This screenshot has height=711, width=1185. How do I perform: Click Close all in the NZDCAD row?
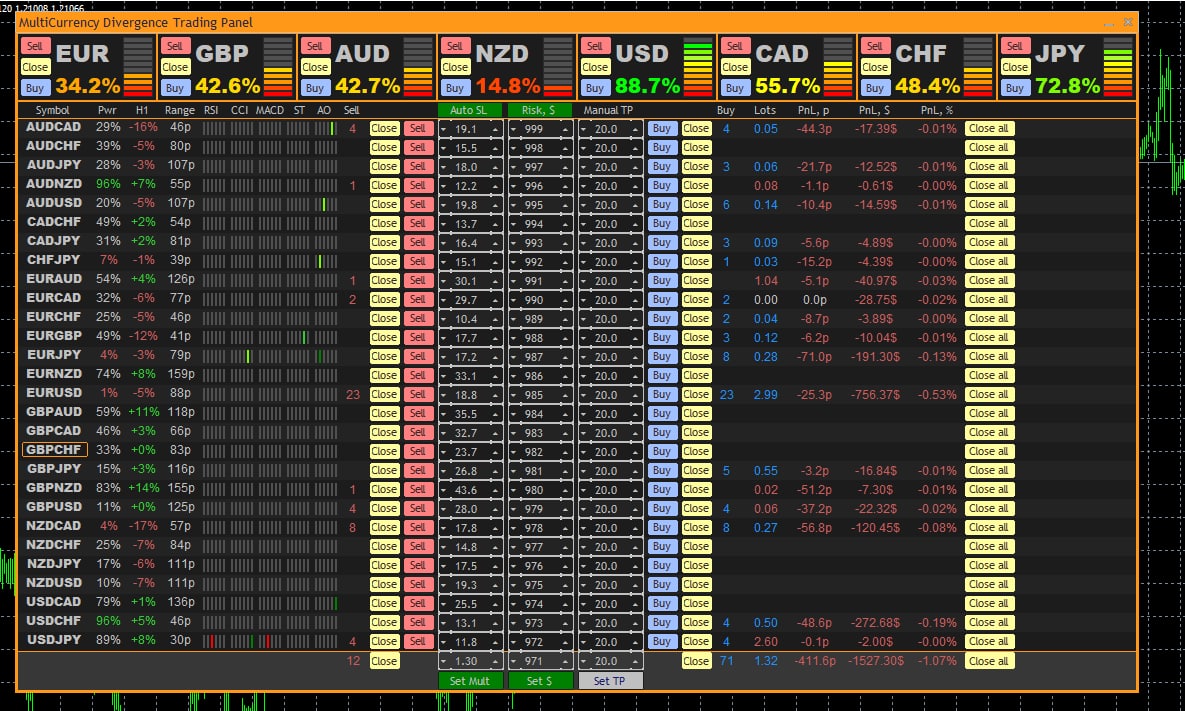(988, 527)
